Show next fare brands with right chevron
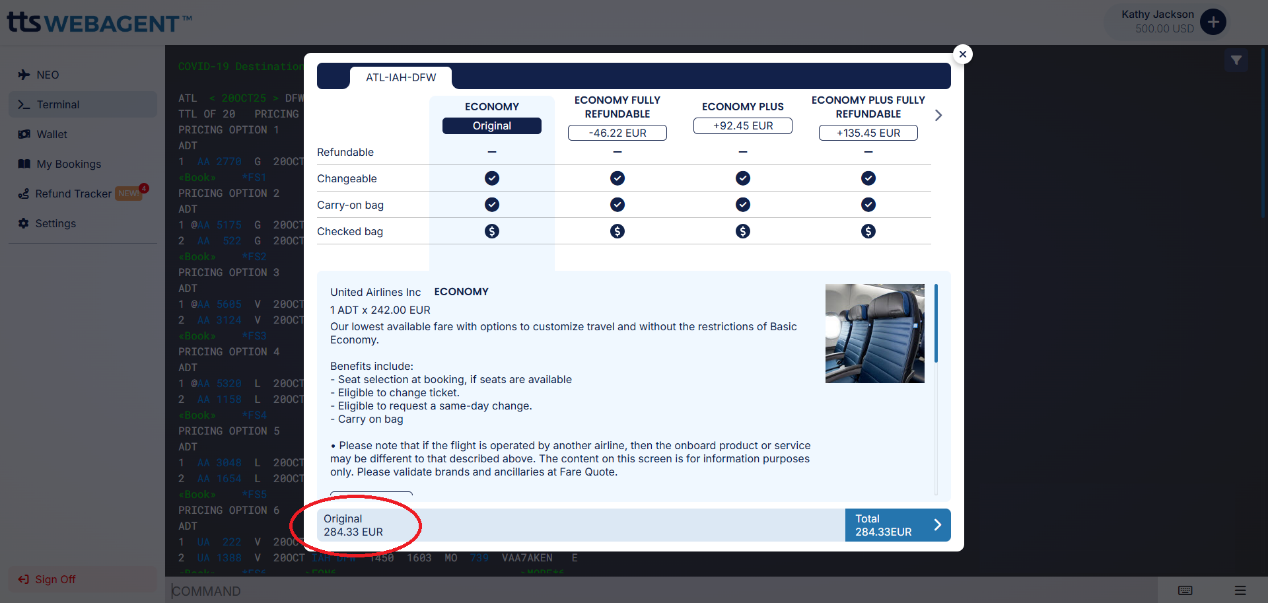The height and width of the screenshot is (603, 1268). click(938, 115)
